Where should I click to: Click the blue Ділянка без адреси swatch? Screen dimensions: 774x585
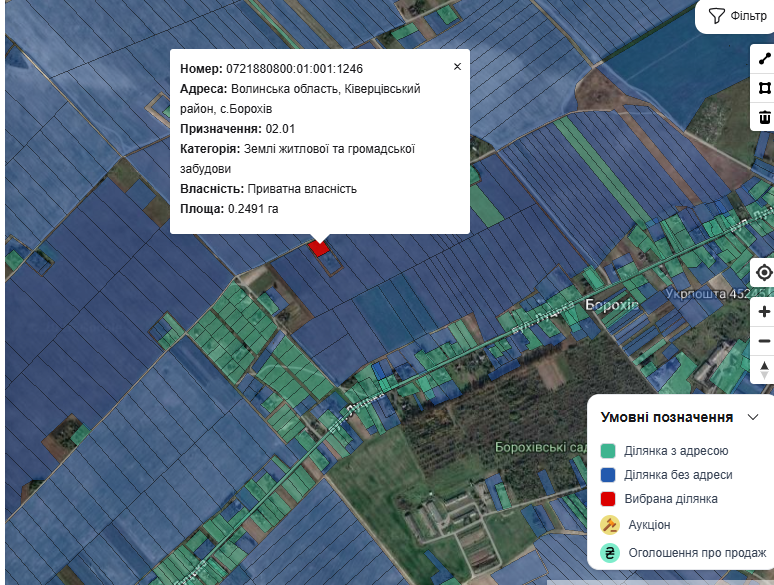608,475
